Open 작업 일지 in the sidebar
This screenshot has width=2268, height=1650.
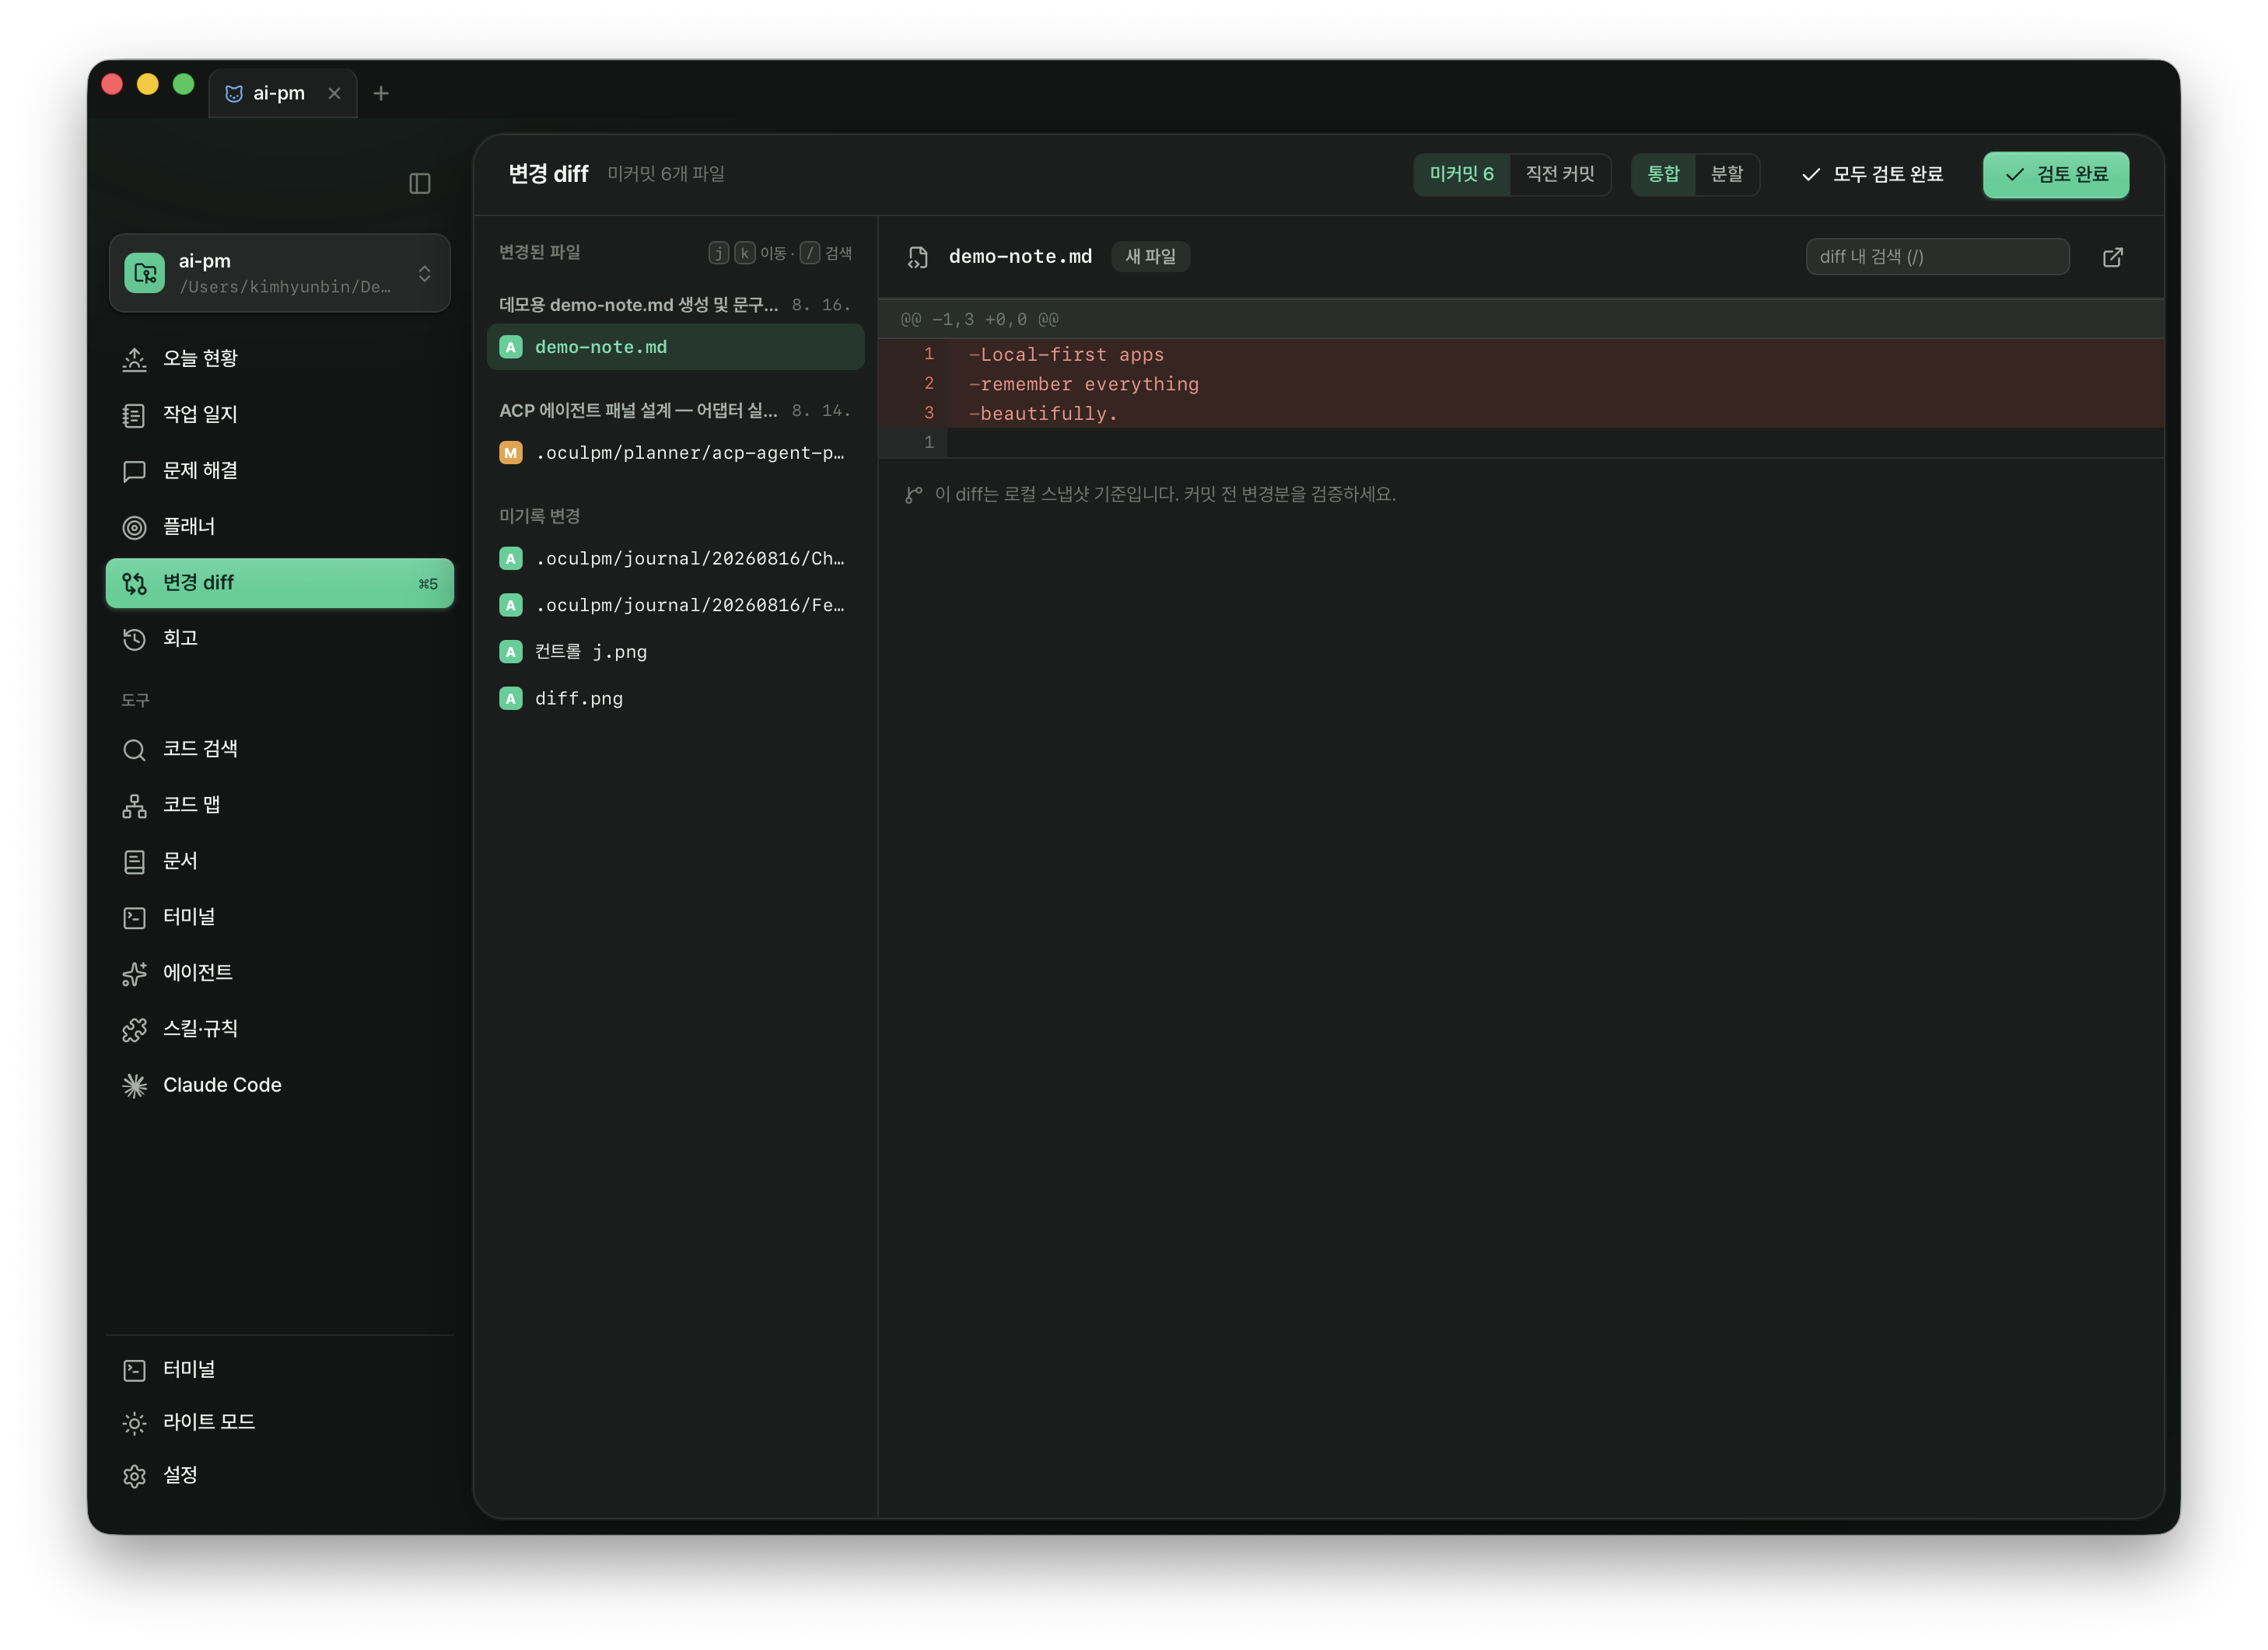279,414
